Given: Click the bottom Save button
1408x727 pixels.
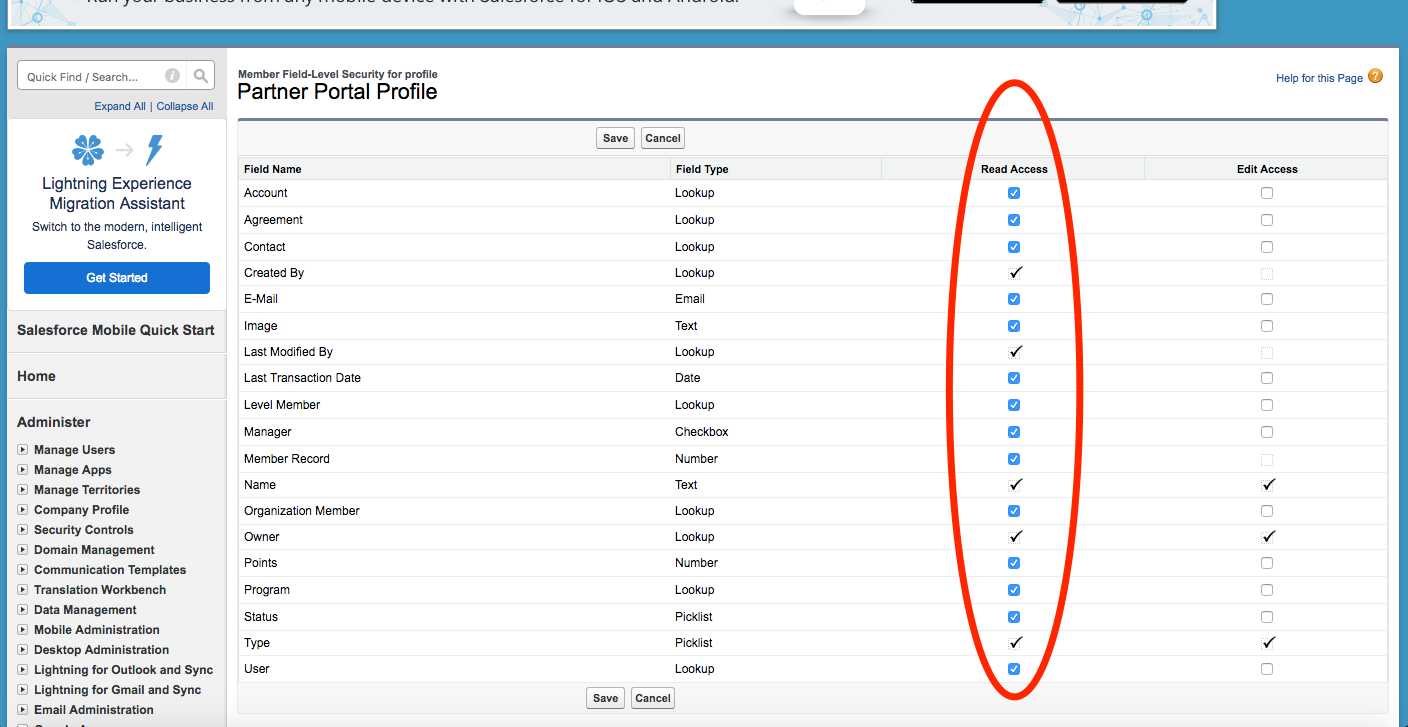Looking at the screenshot, I should [606, 698].
